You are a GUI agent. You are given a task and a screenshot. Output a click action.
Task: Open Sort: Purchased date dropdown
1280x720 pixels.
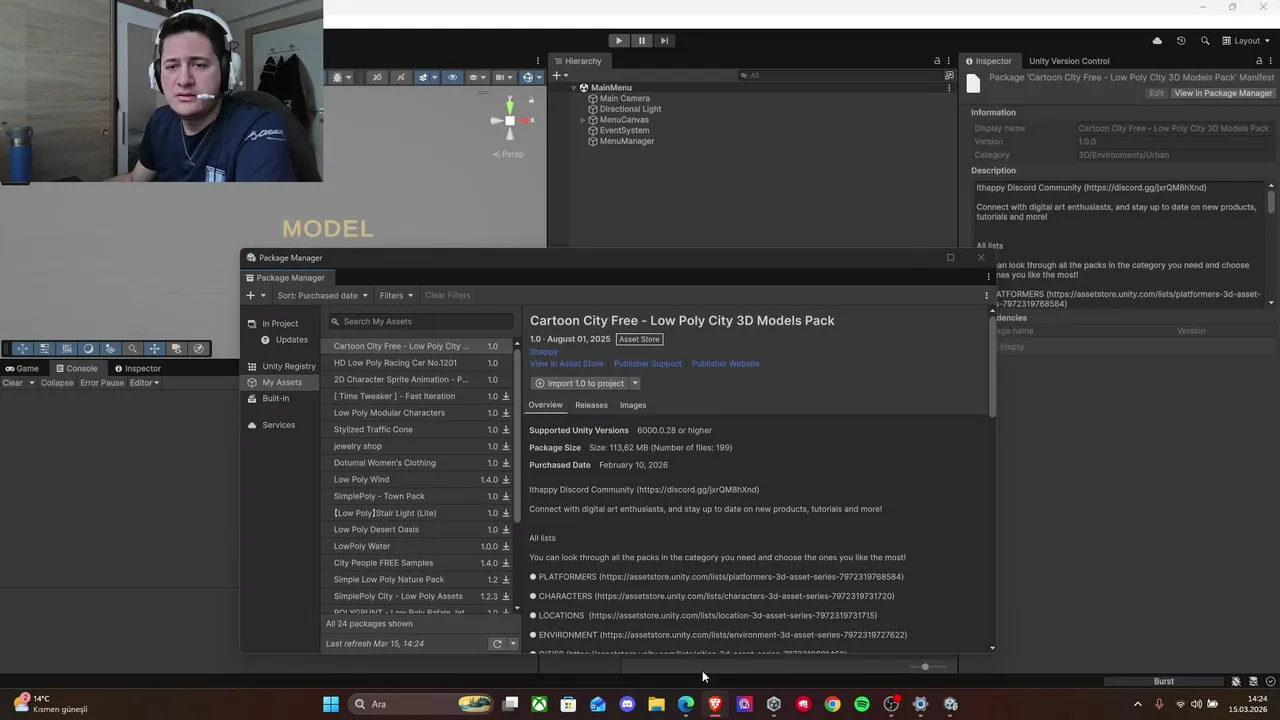(x=322, y=295)
